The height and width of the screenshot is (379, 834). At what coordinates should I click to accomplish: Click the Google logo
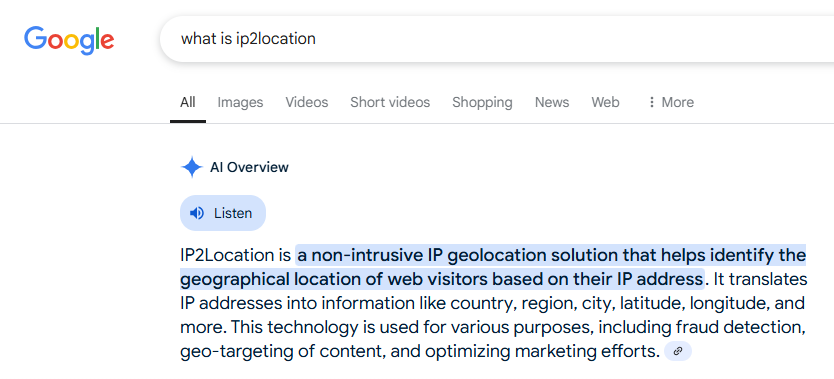pyautogui.click(x=69, y=40)
